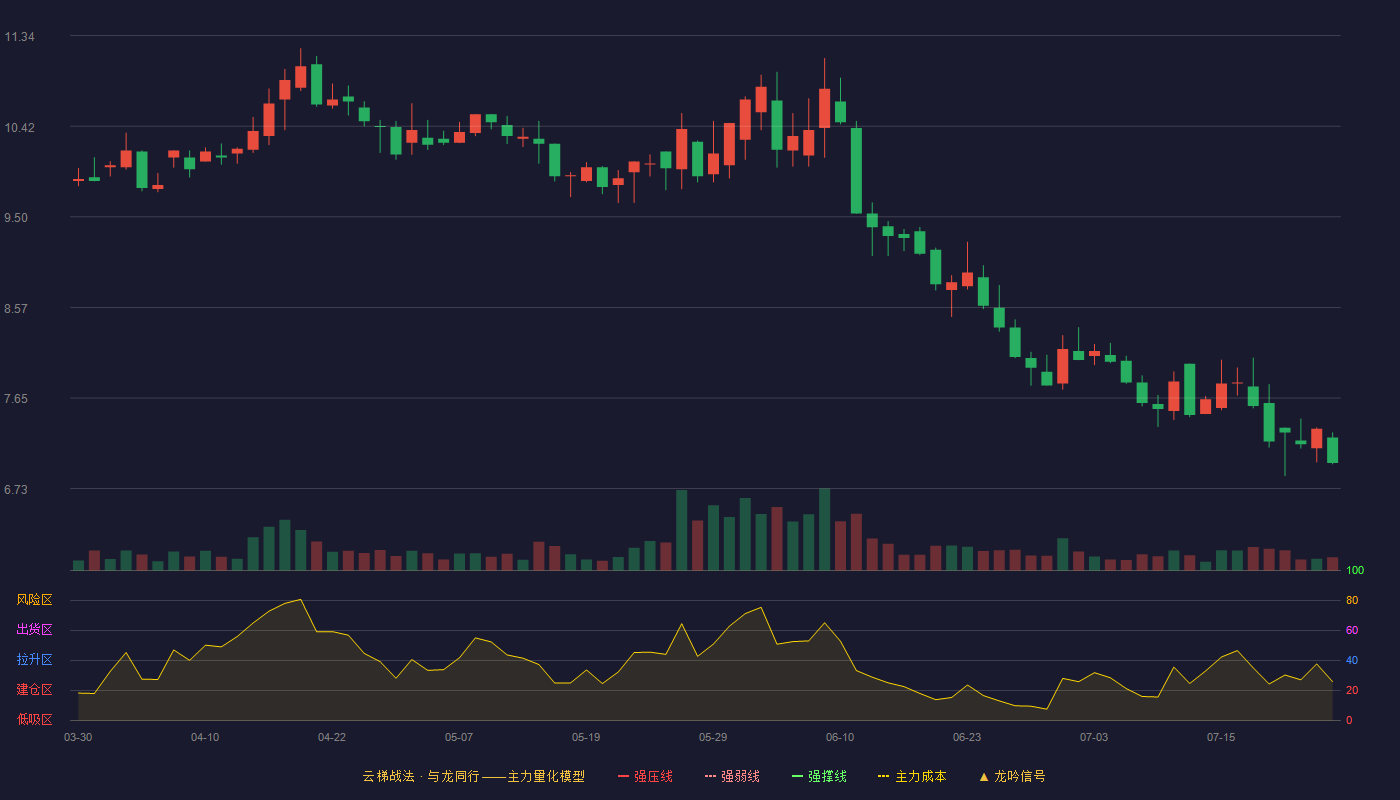The height and width of the screenshot is (800, 1400).
Task: Toggle the 强弱线 legend series
Action: pyautogui.click(x=732, y=776)
